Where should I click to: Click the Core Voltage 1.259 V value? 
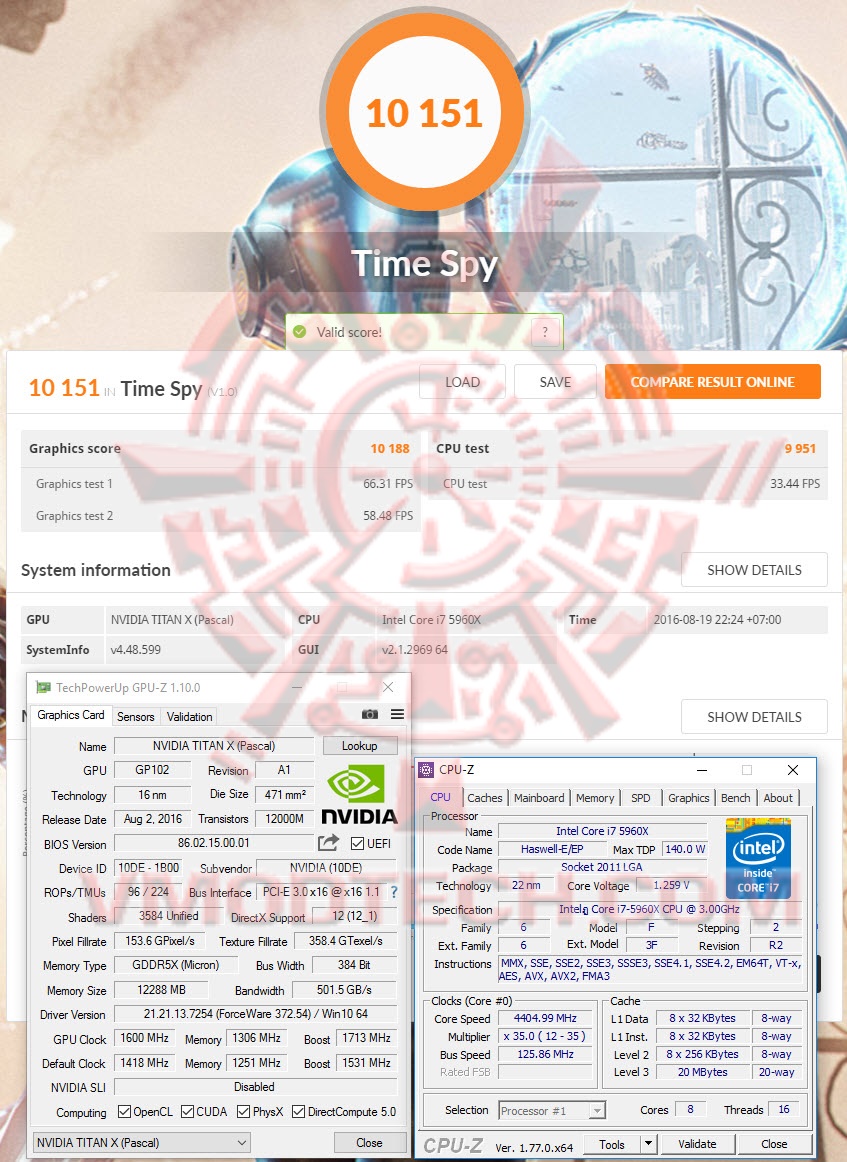pos(672,885)
